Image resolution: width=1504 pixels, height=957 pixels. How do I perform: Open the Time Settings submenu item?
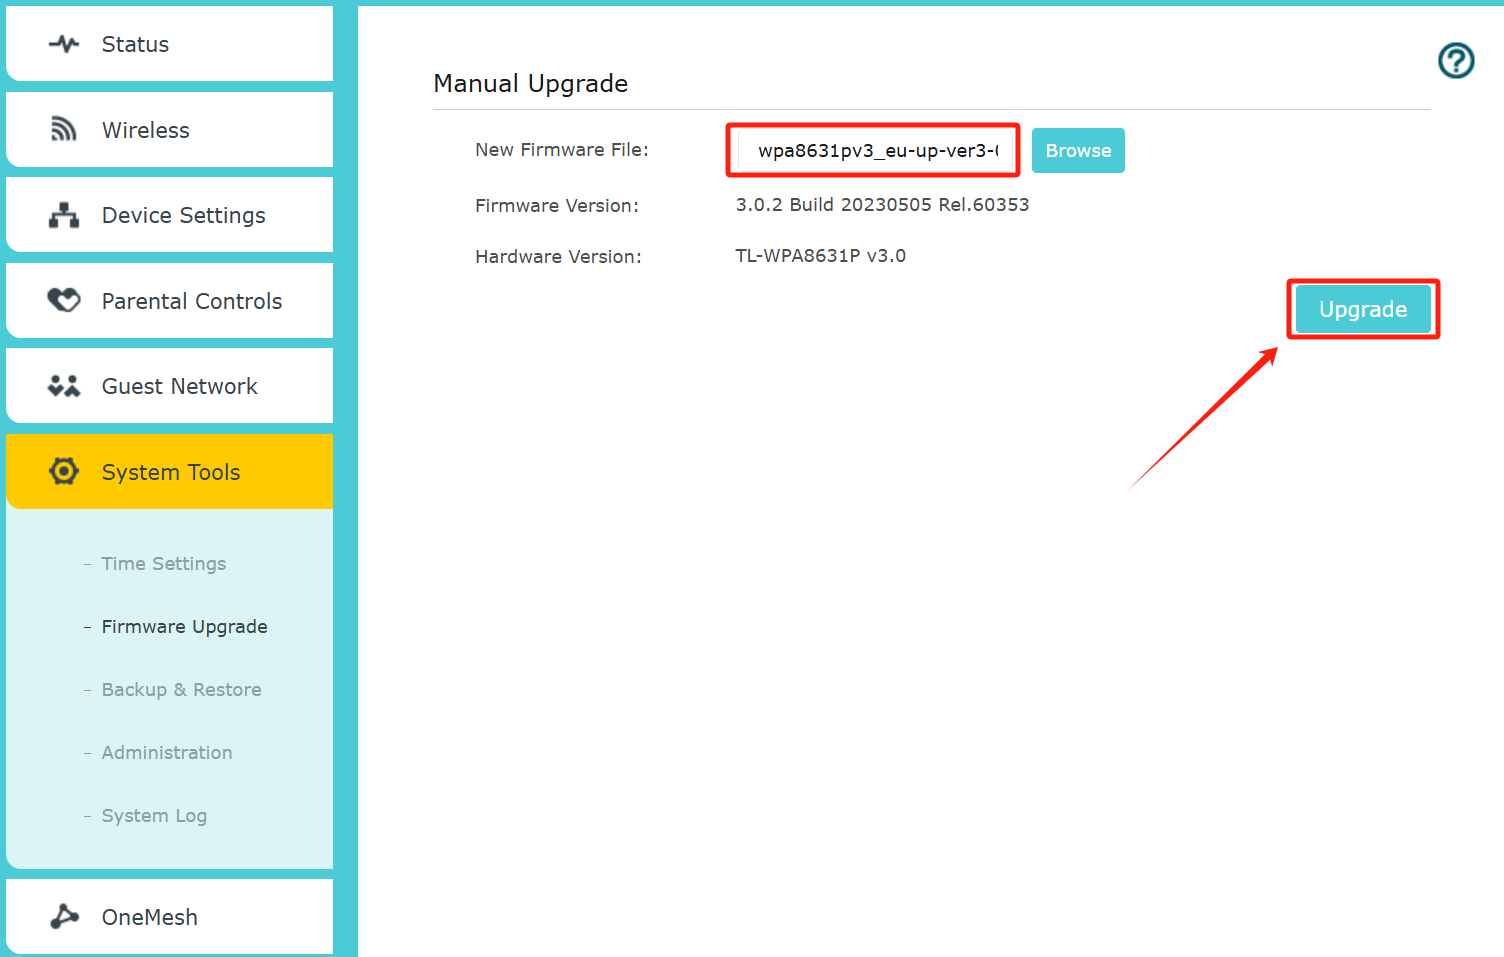click(x=164, y=564)
